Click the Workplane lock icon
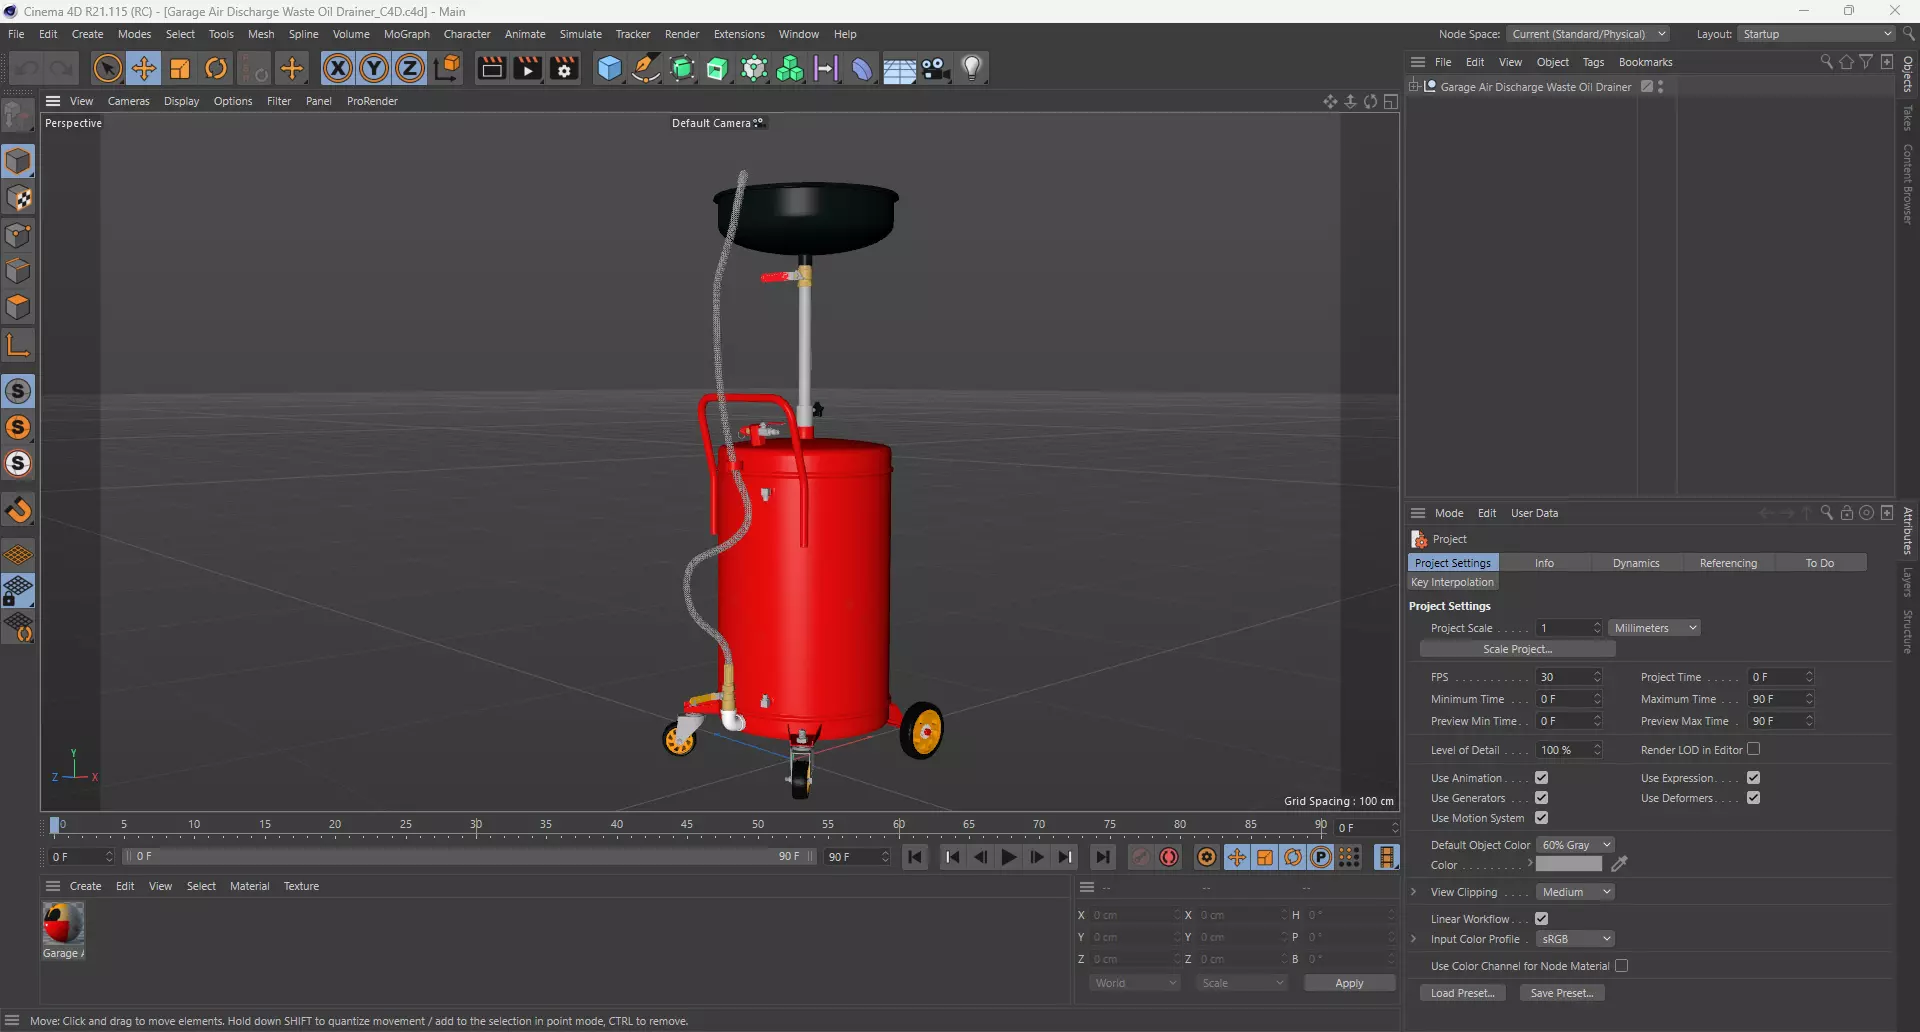The image size is (1920, 1032). click(18, 591)
